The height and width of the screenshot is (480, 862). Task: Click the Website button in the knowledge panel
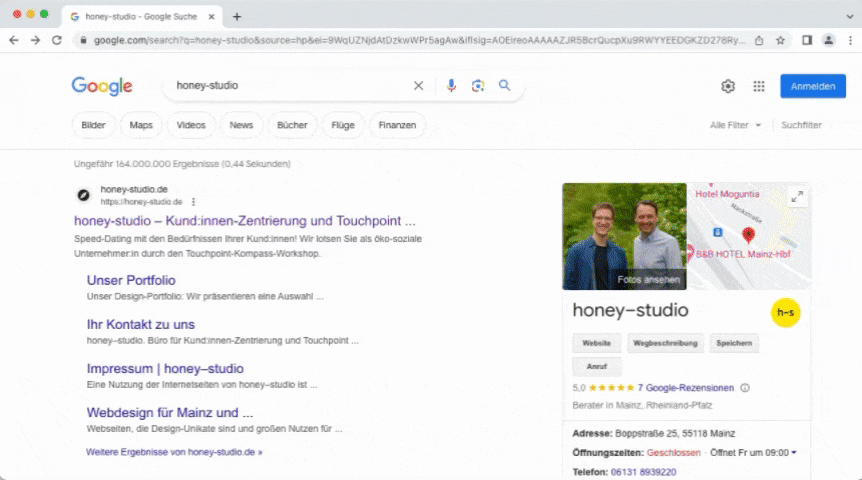[x=596, y=343]
